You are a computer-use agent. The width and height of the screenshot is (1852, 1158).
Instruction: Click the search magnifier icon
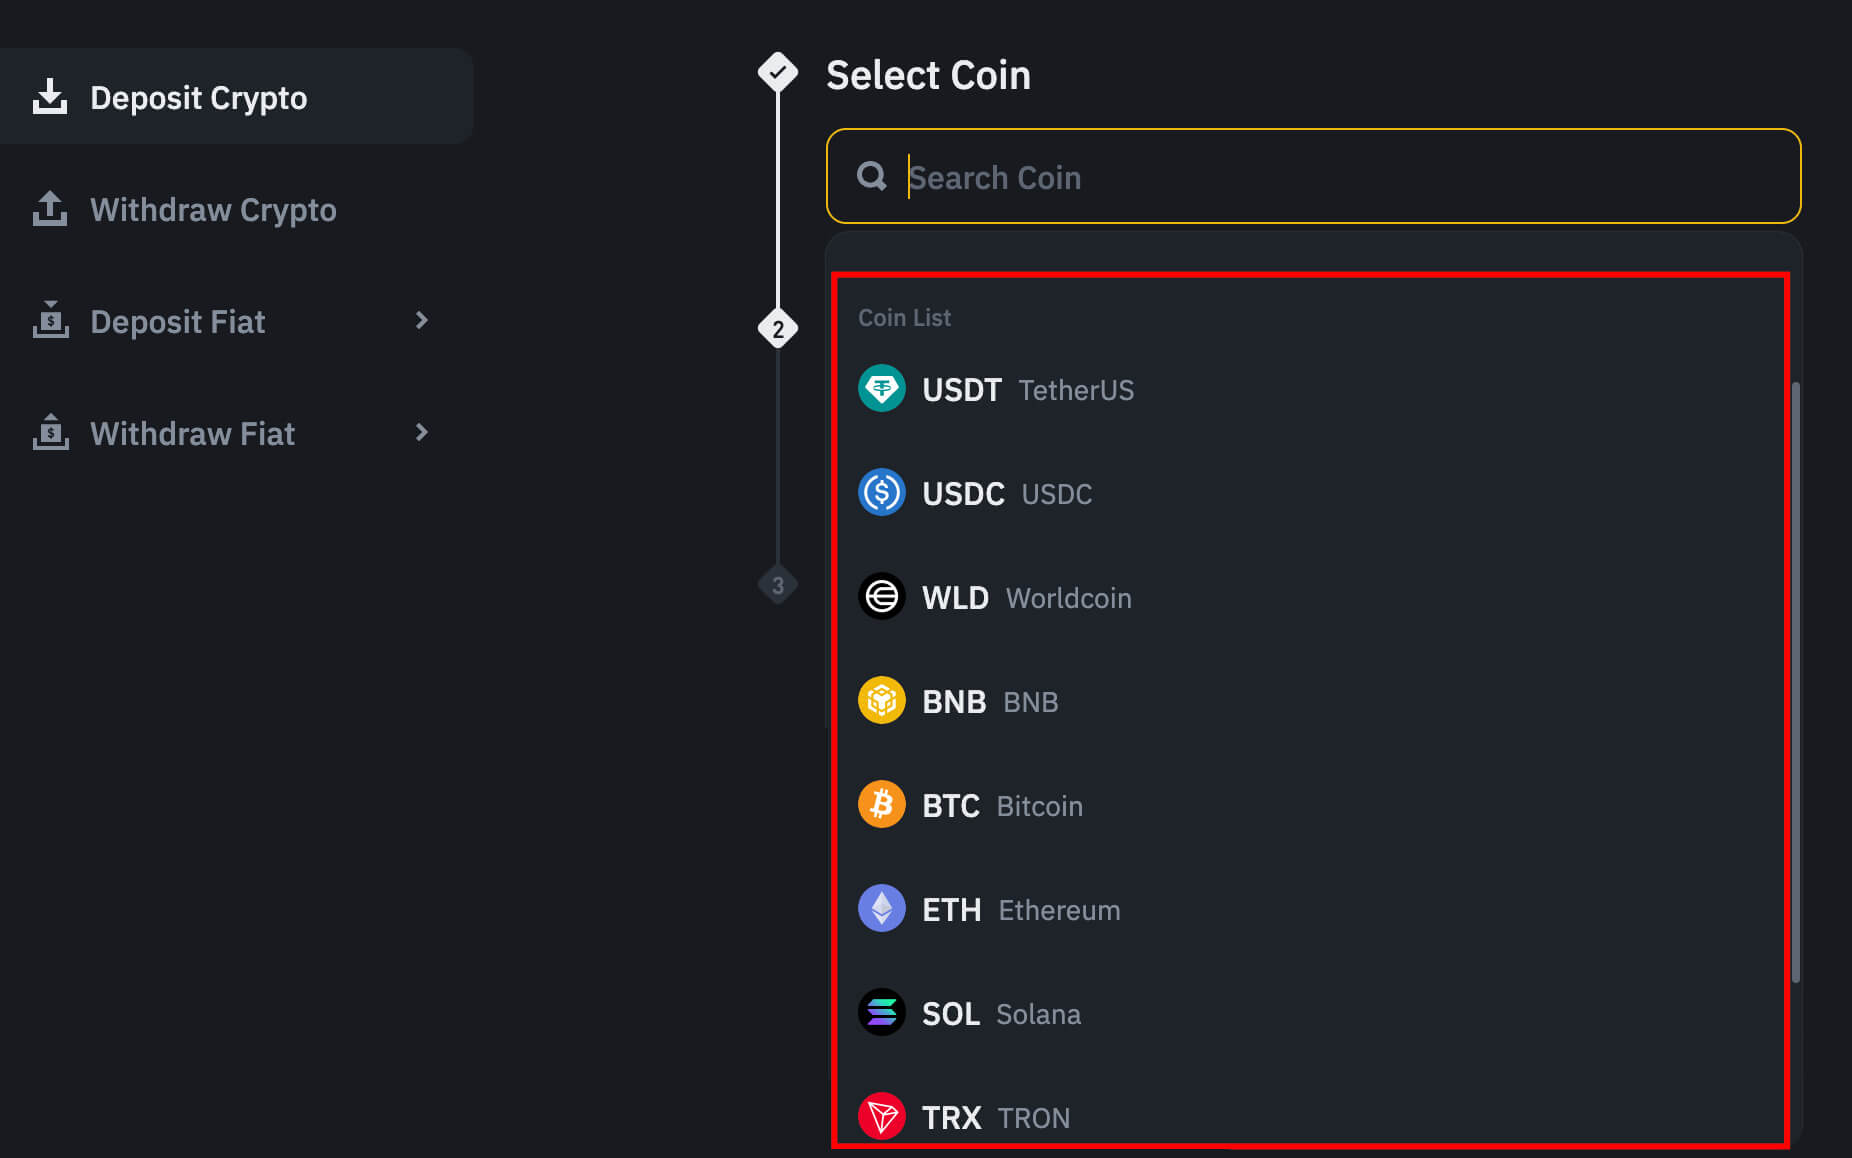[x=871, y=177]
